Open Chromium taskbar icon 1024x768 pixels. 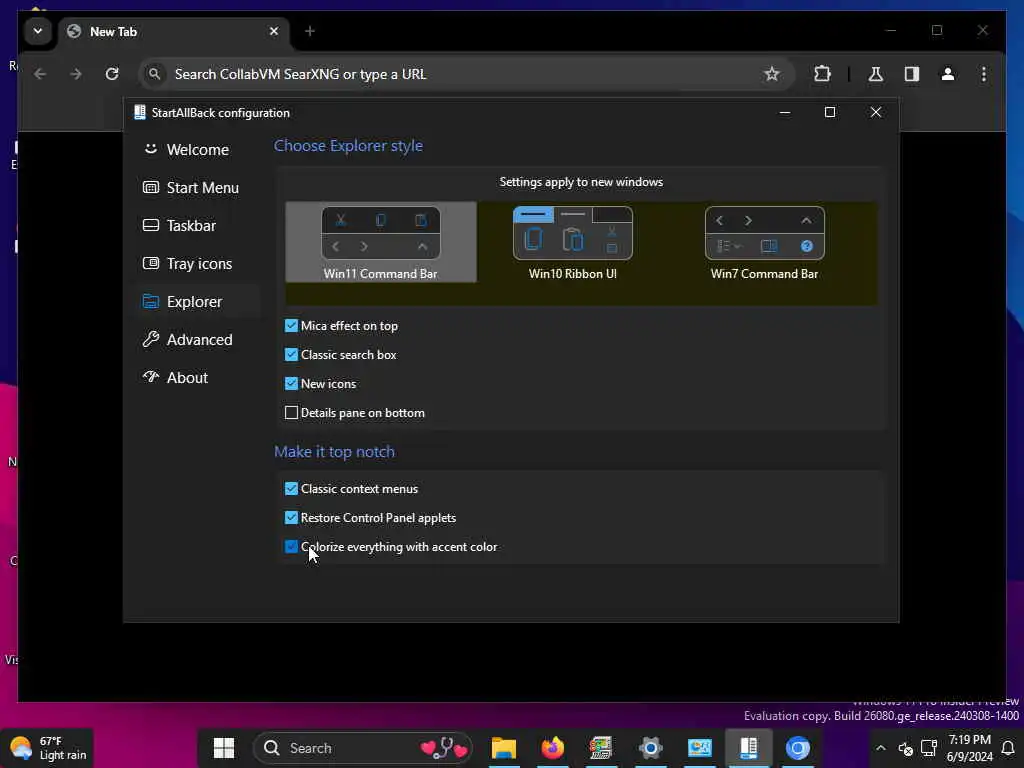[x=797, y=748]
